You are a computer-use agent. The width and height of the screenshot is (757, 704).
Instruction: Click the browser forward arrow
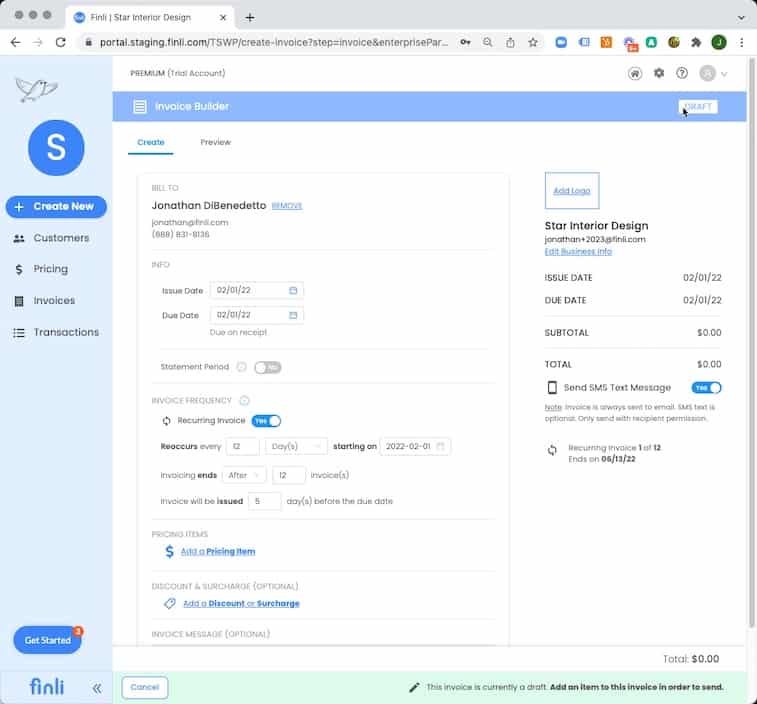click(38, 42)
